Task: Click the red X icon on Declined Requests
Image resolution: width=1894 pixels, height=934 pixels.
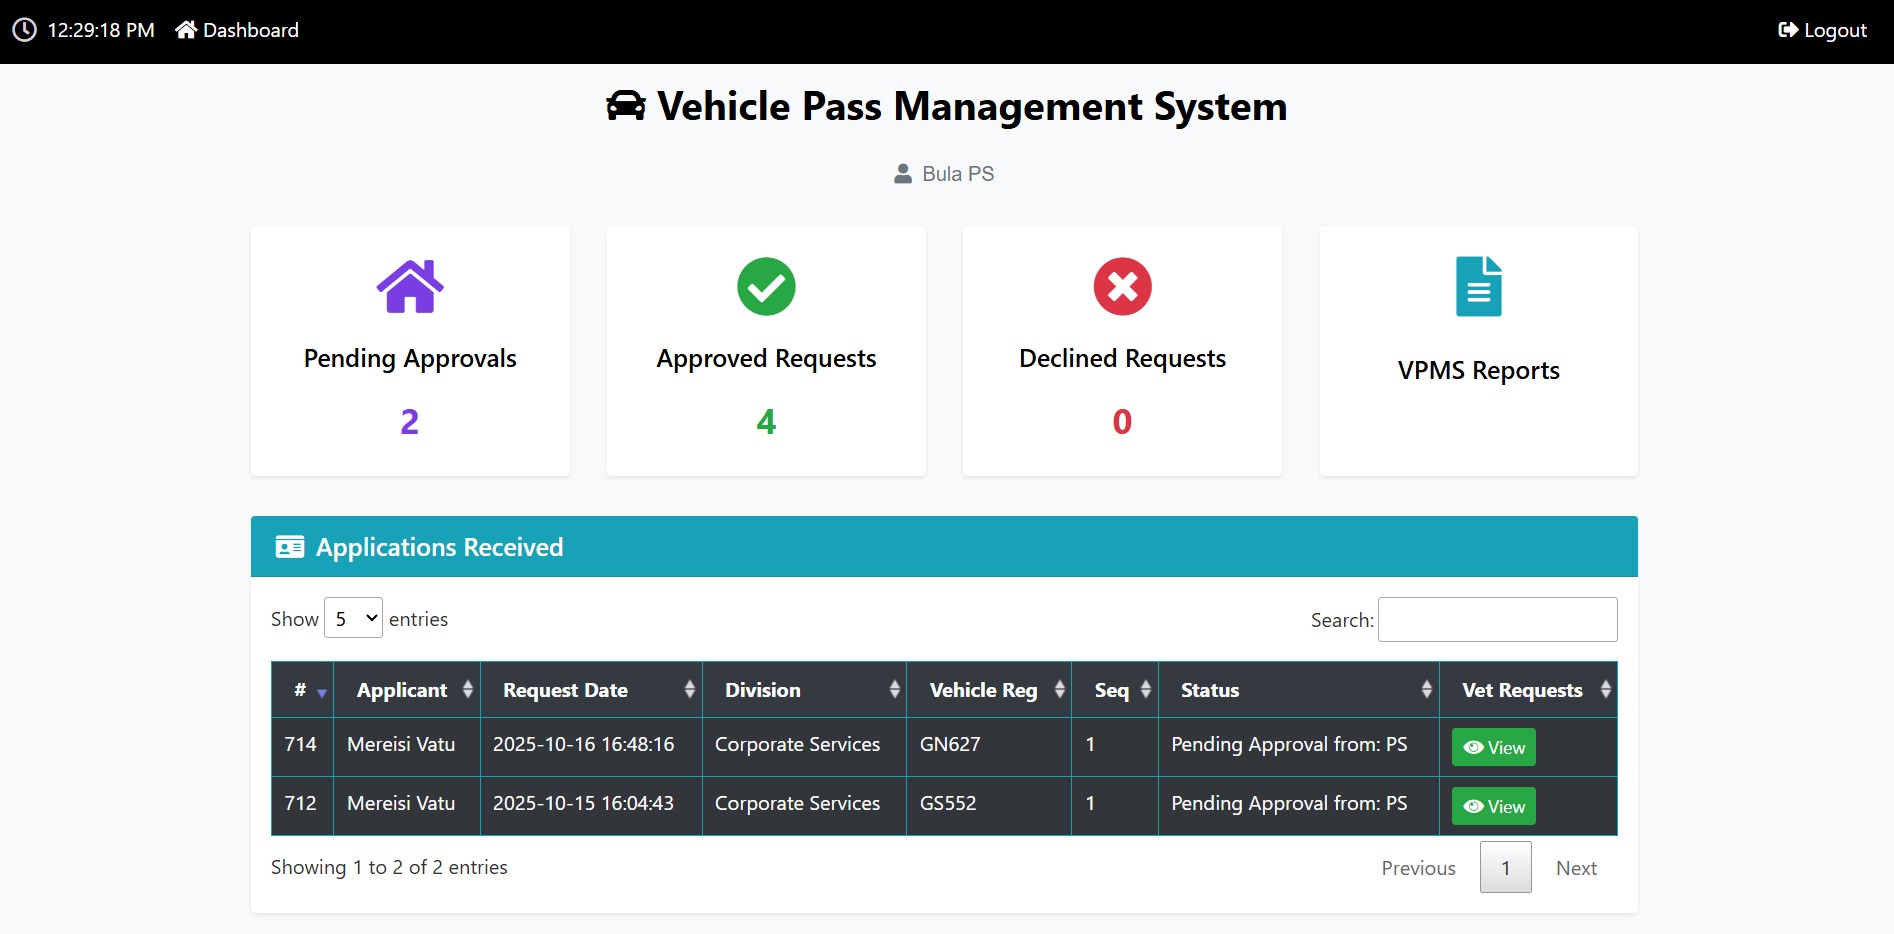Action: coord(1122,286)
